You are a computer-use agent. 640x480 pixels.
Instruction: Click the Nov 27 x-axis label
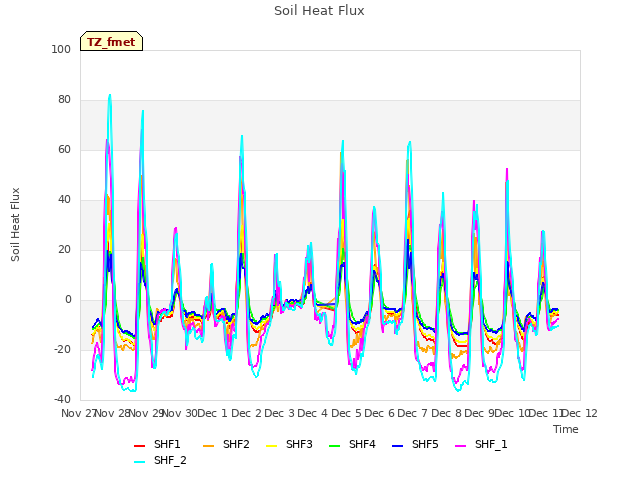pos(78,413)
